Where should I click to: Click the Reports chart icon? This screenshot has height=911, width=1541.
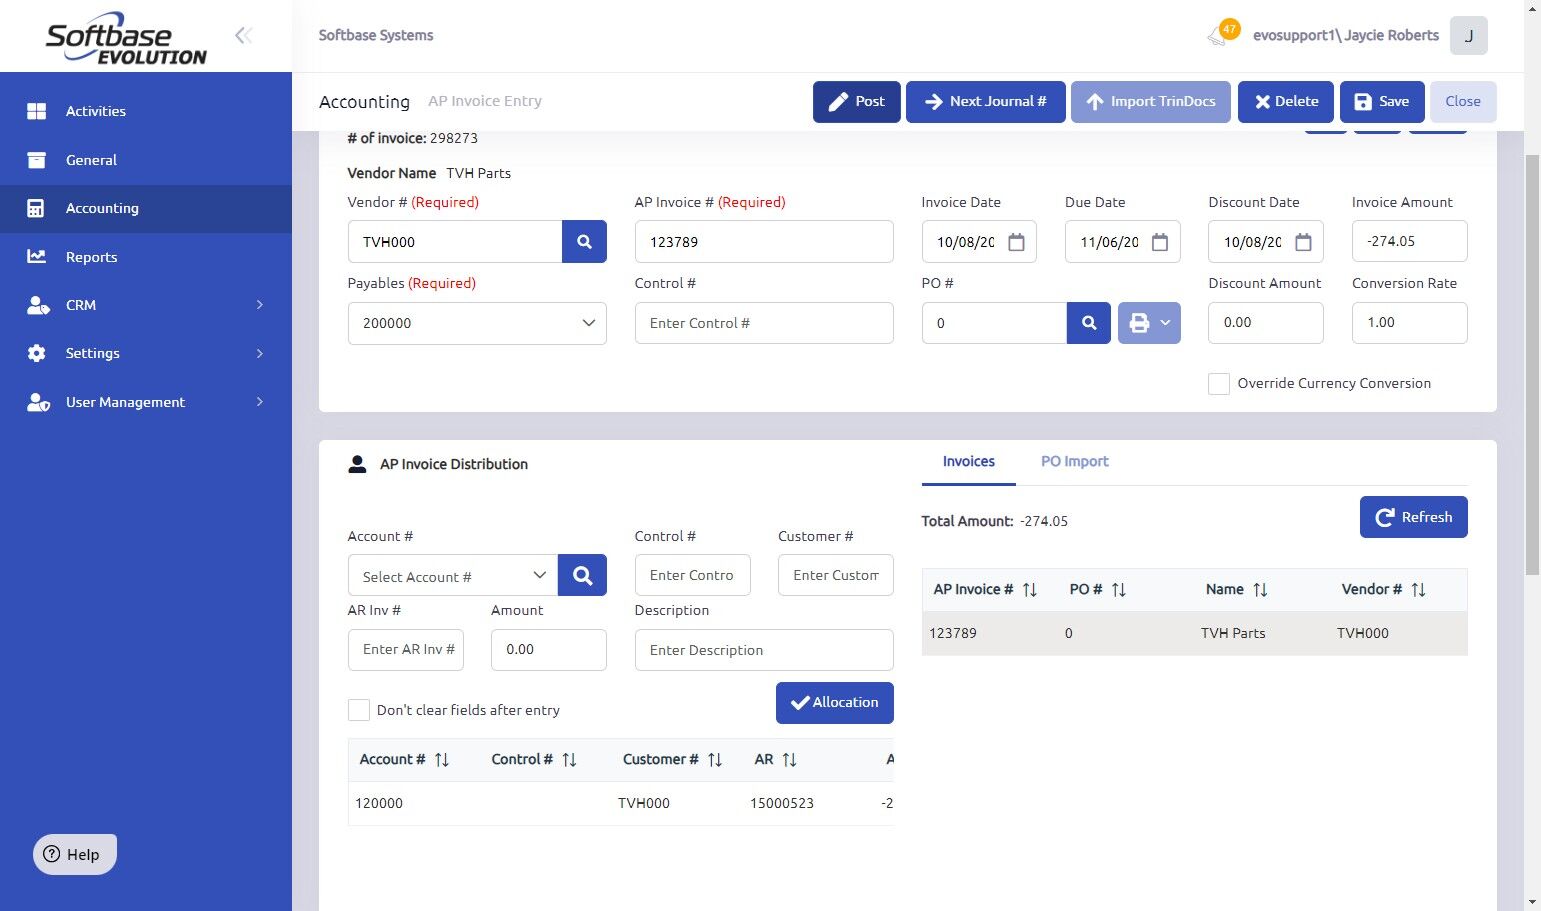(37, 257)
